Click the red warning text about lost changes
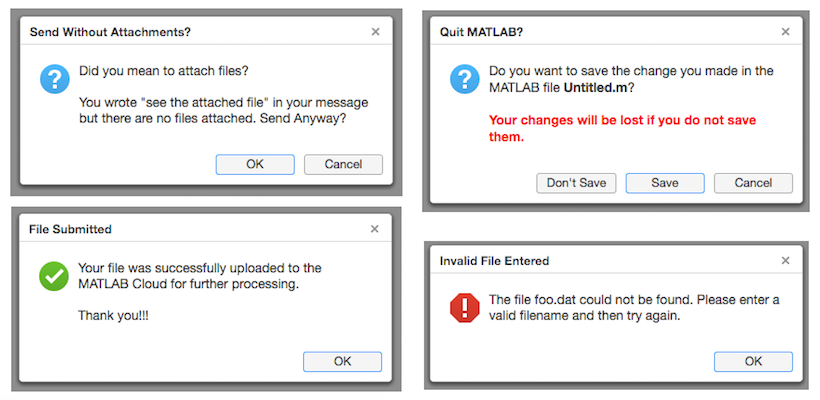This screenshot has width=820, height=400. click(622, 129)
